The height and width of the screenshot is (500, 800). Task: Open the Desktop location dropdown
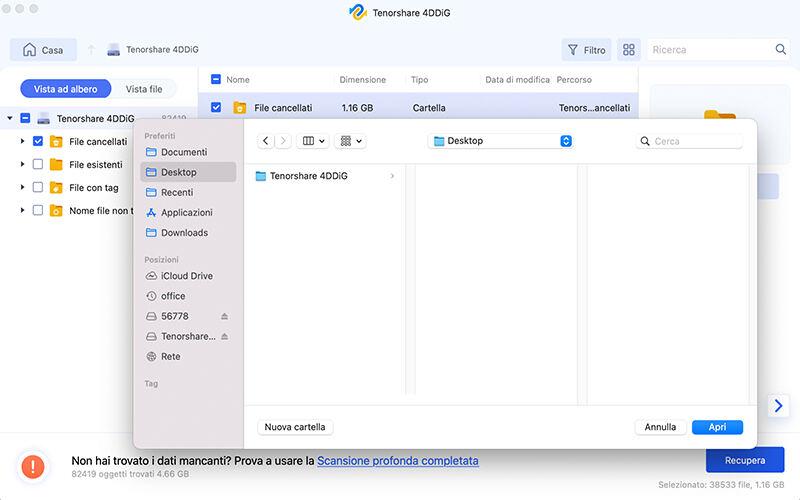pos(500,142)
